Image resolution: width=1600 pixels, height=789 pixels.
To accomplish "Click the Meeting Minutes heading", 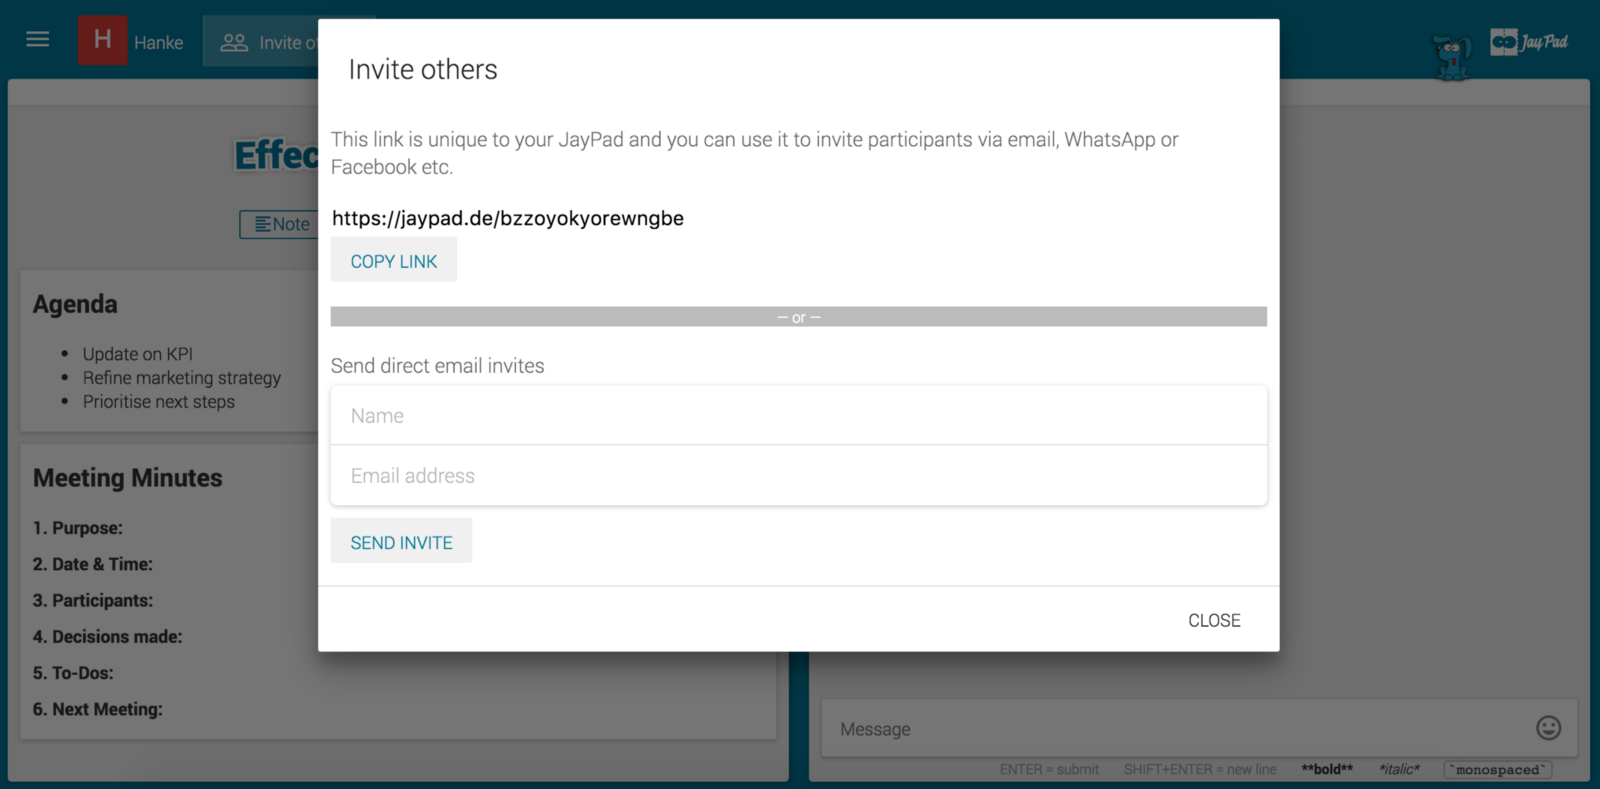I will [x=128, y=478].
